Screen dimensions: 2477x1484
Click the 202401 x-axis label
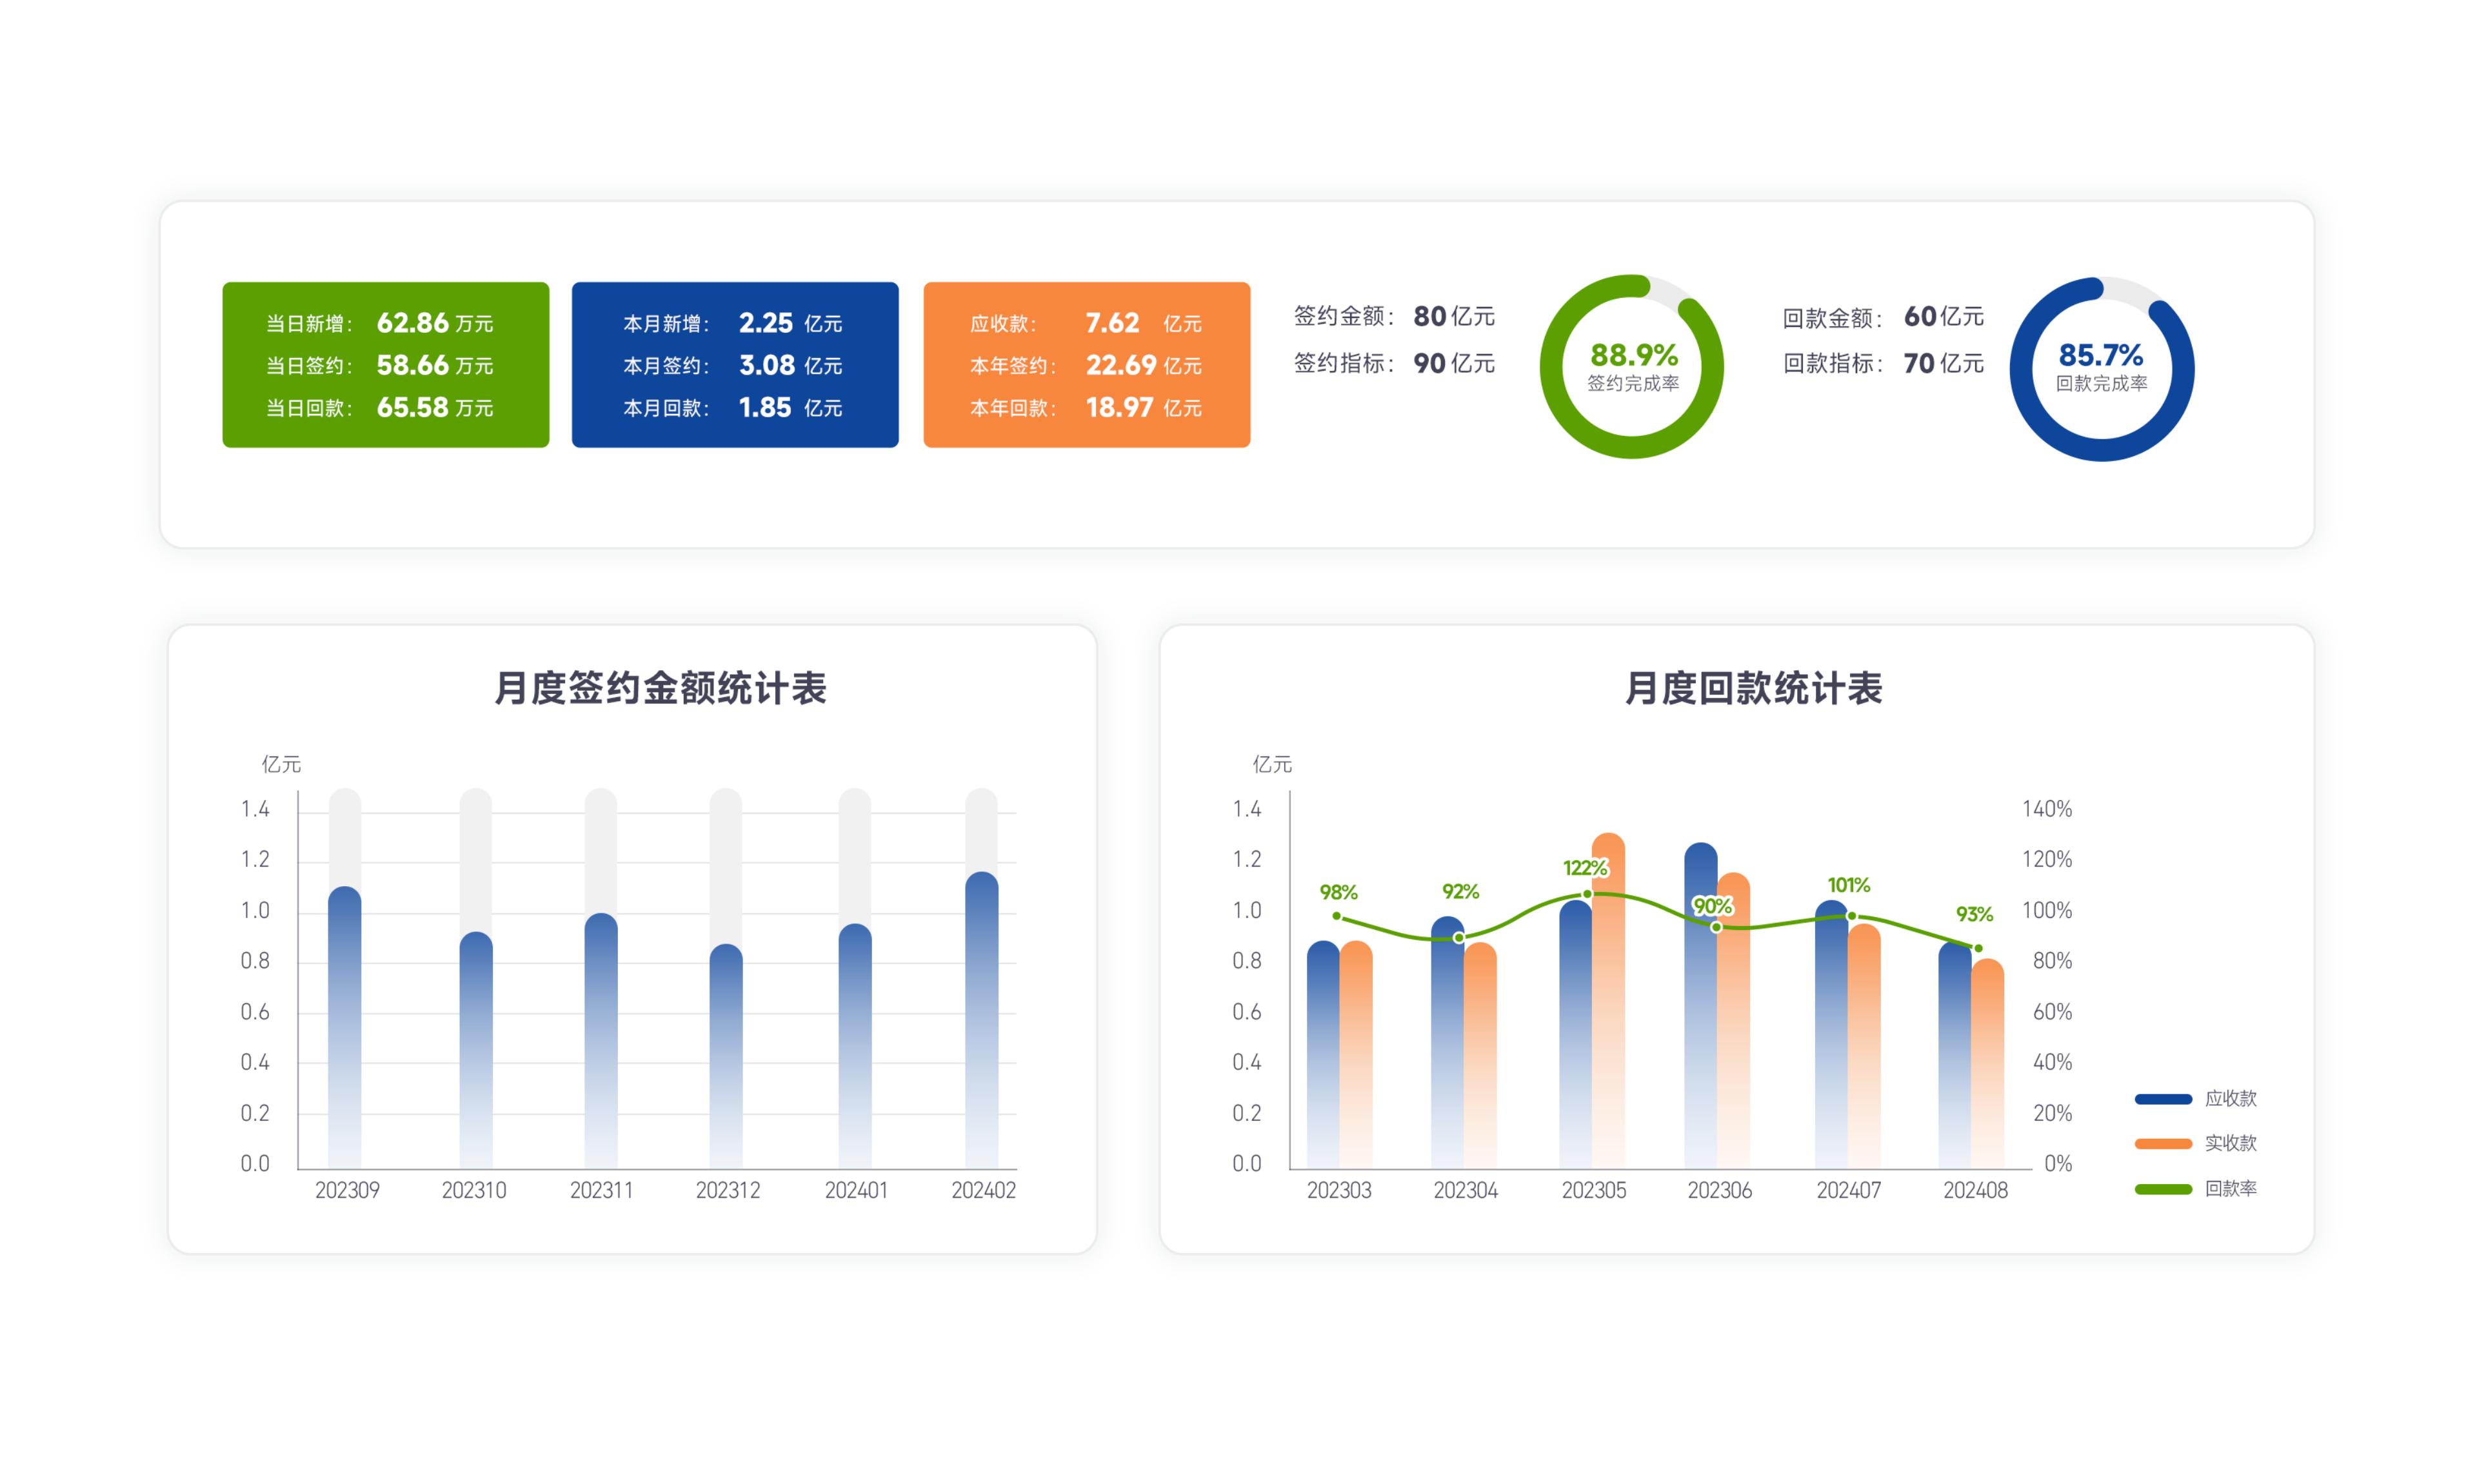tap(856, 1190)
